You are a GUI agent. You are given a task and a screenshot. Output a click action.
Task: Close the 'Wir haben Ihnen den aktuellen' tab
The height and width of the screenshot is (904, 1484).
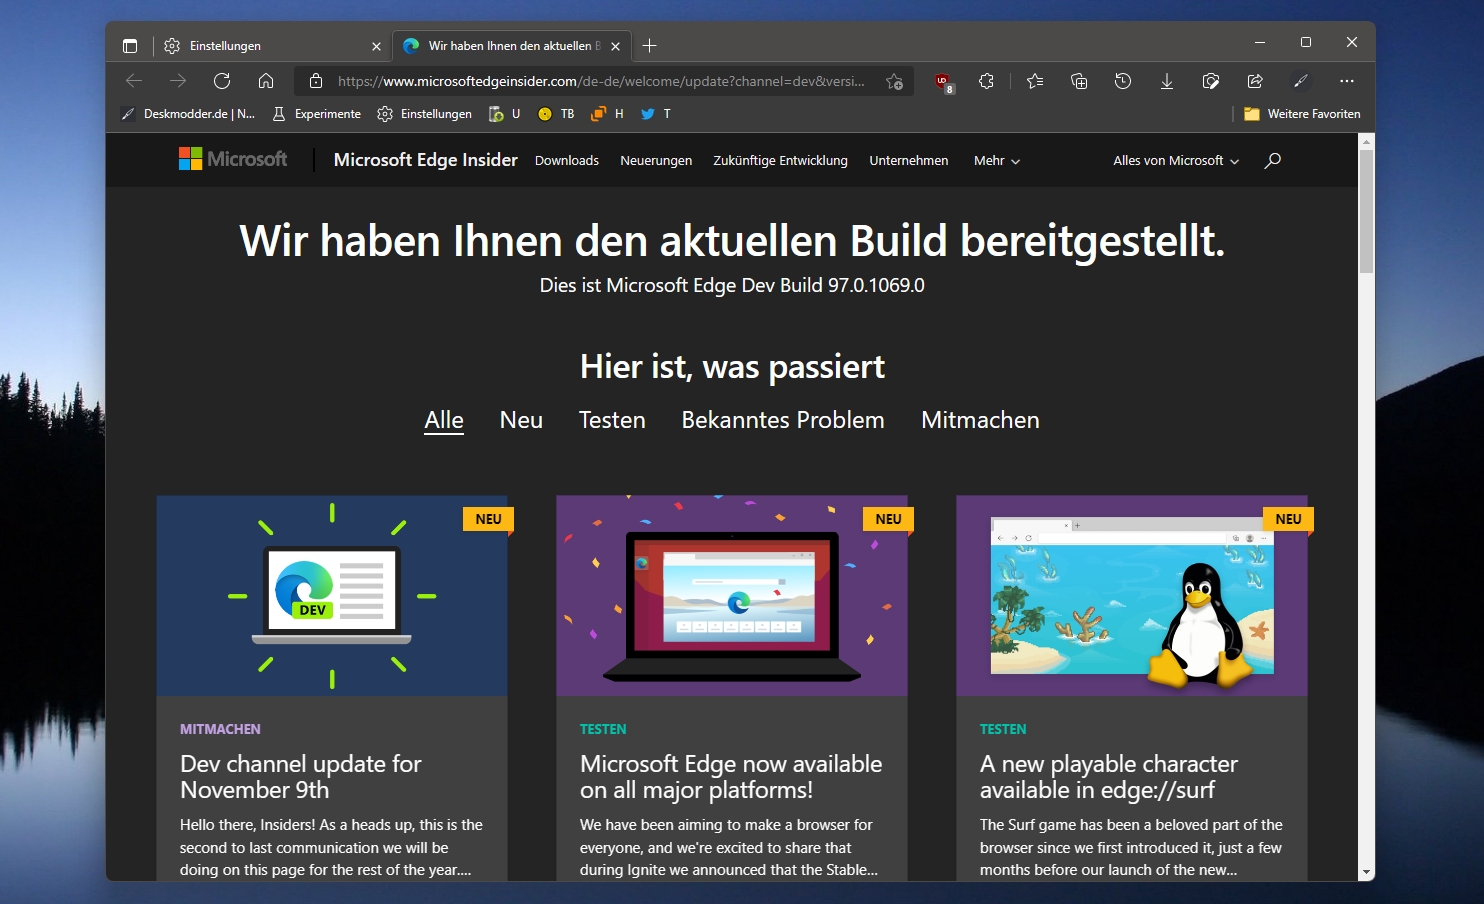tap(615, 46)
